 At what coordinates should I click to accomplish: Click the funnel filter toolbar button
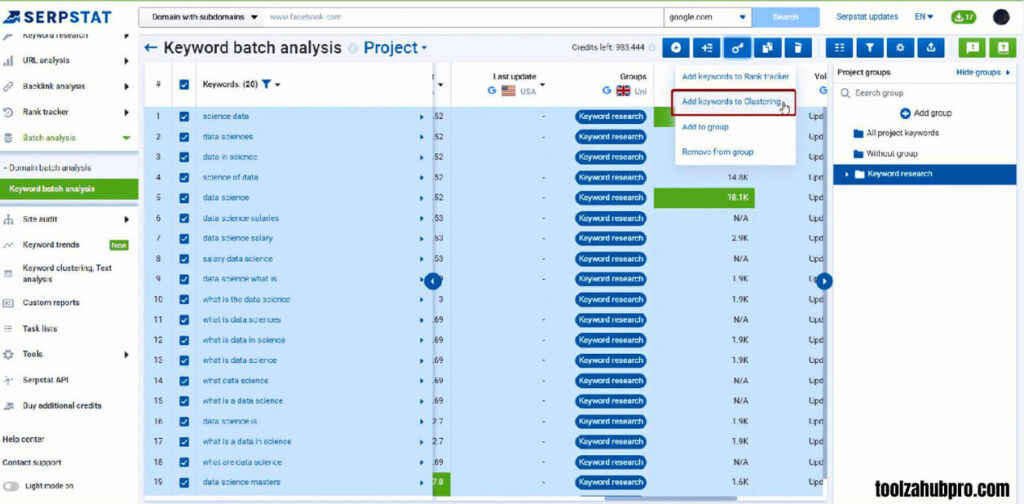[x=870, y=48]
